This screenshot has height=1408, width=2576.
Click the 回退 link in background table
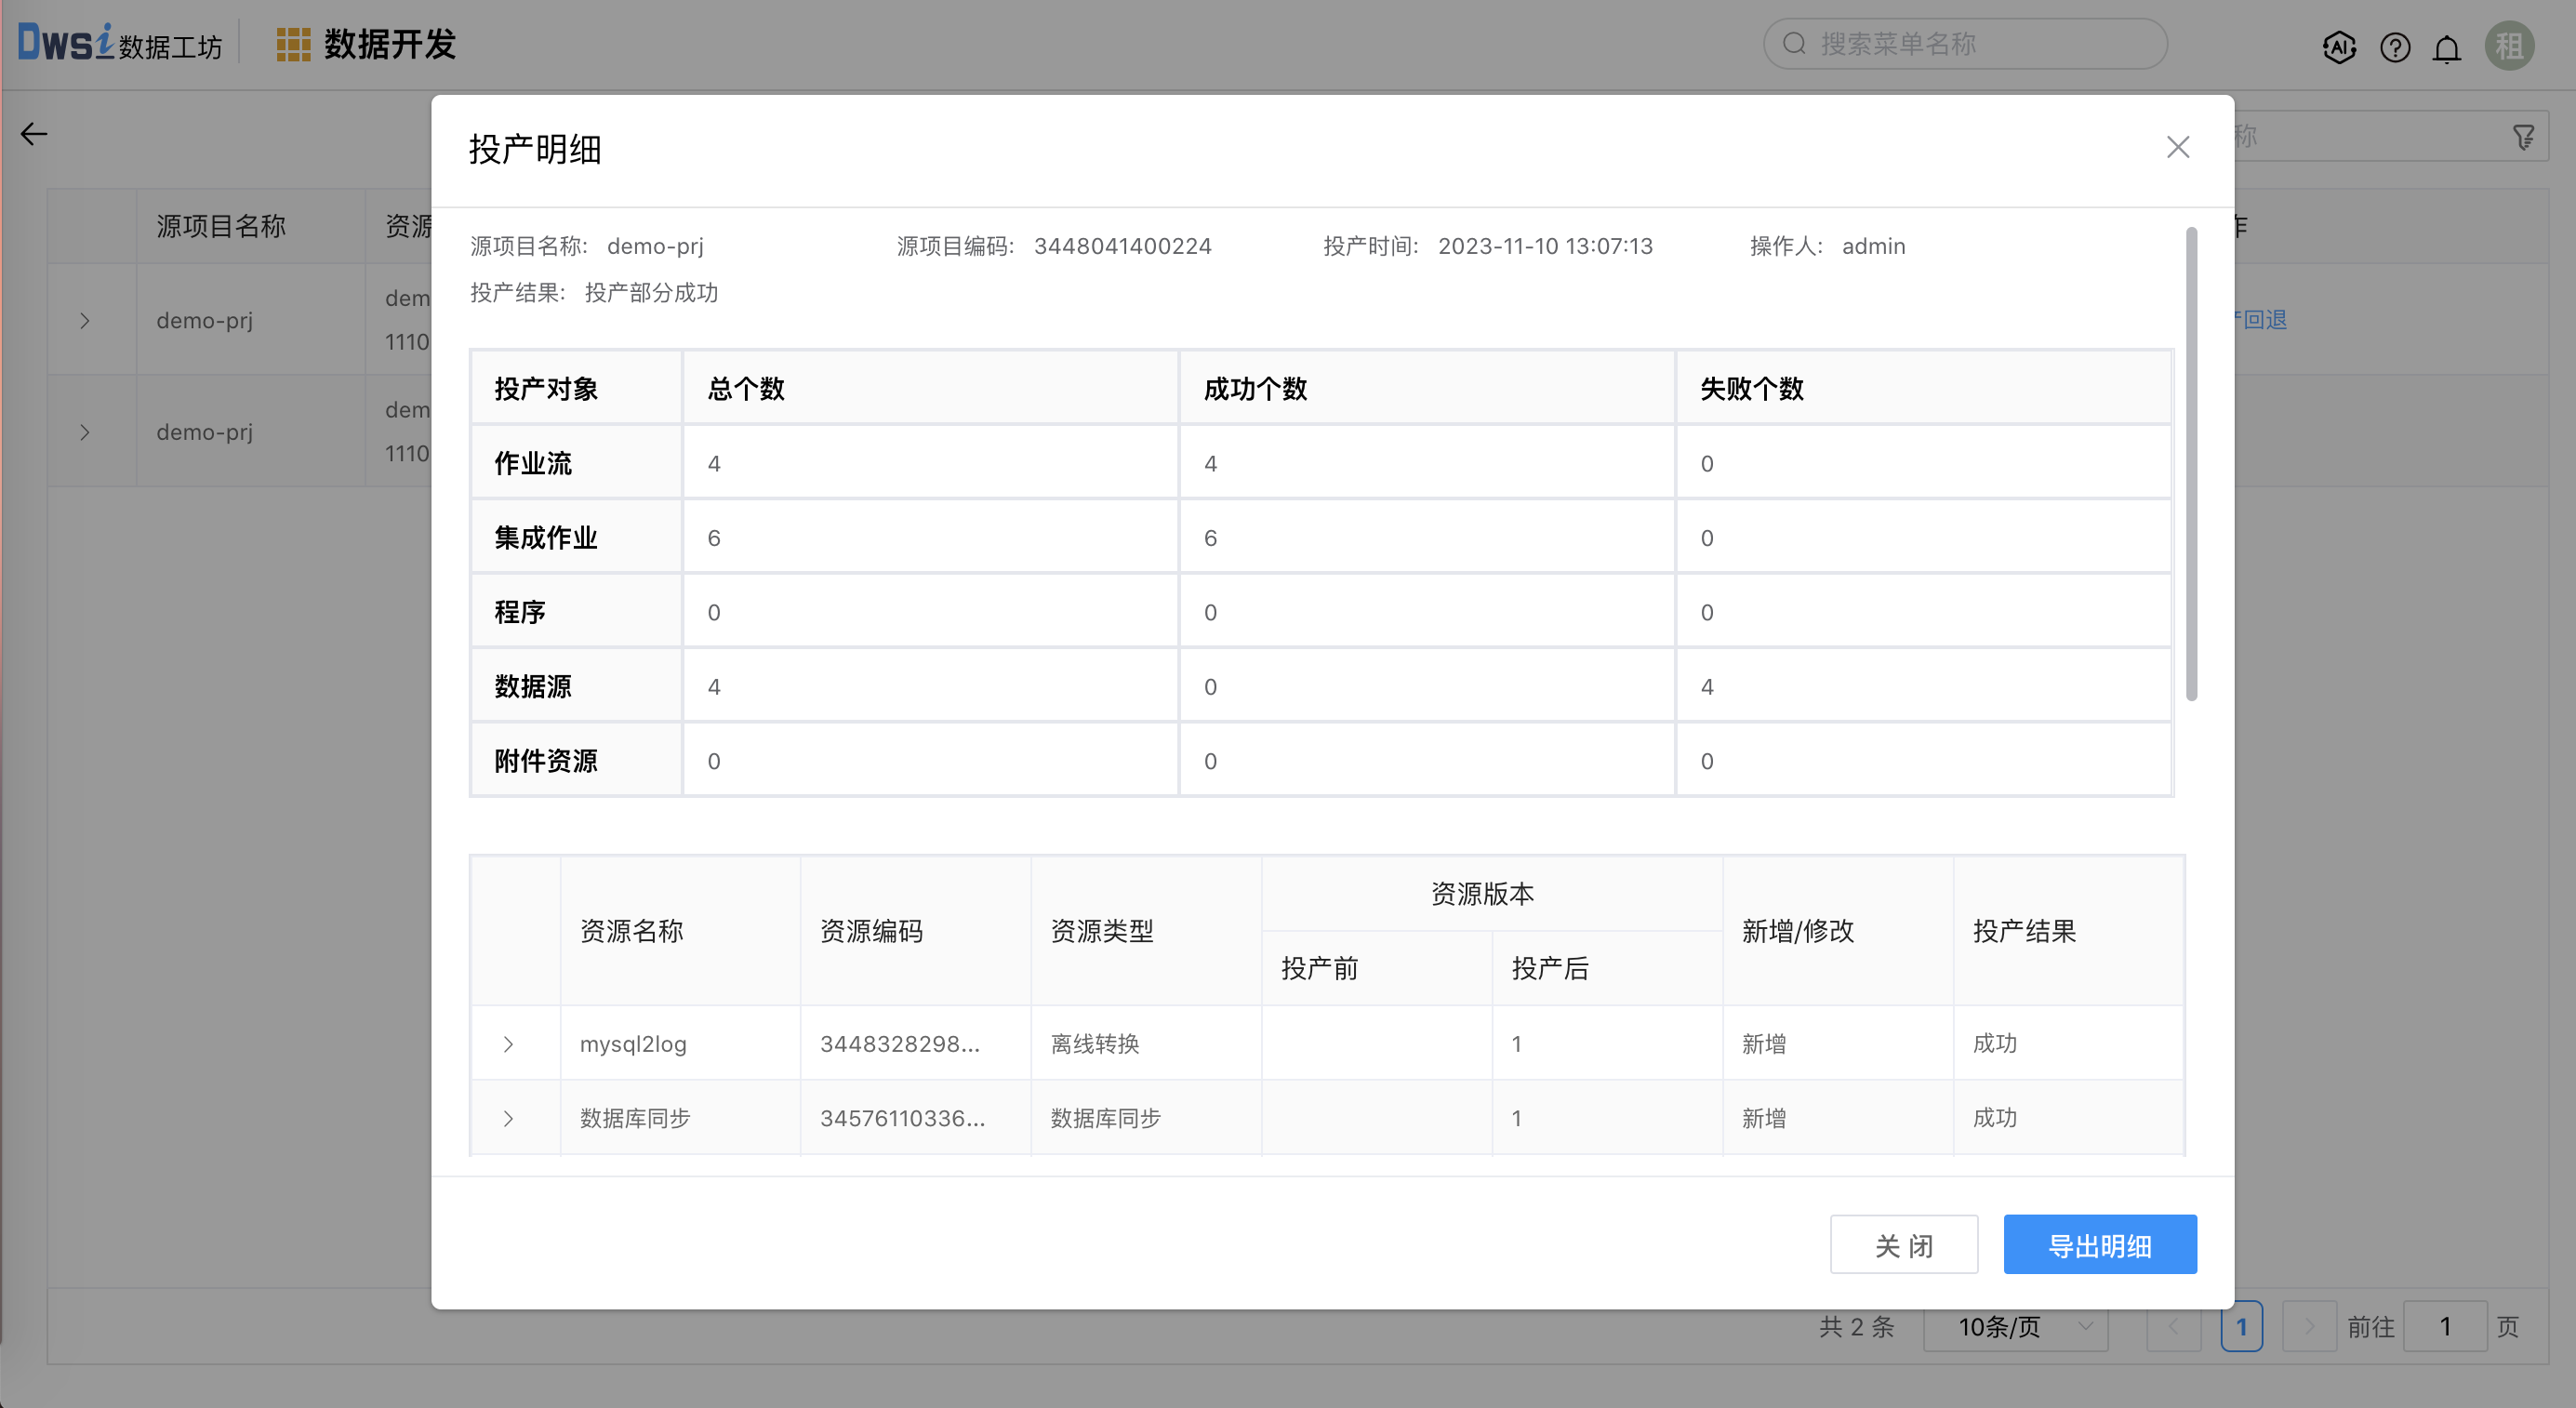pyautogui.click(x=2264, y=320)
